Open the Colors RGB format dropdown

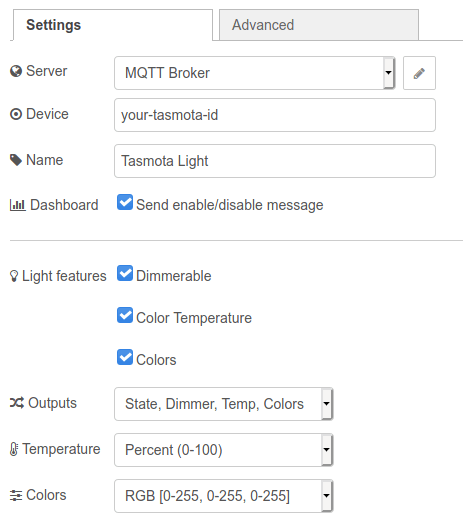click(x=223, y=496)
